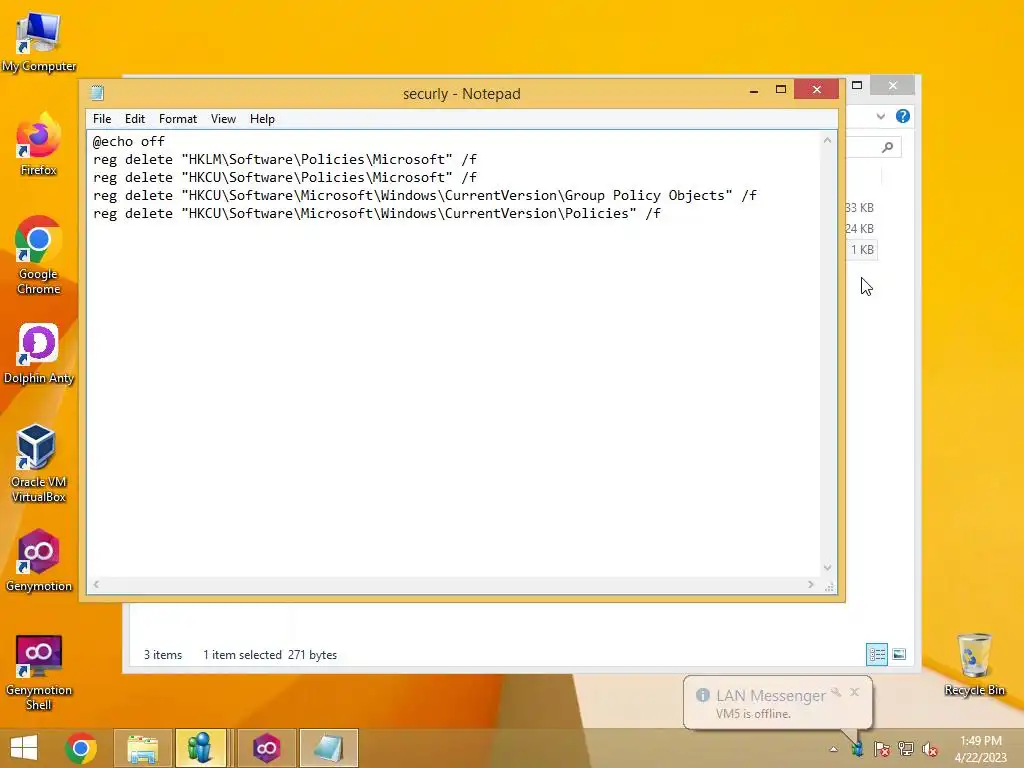
Task: Switch to File Explorer in taskbar
Action: [x=143, y=748]
